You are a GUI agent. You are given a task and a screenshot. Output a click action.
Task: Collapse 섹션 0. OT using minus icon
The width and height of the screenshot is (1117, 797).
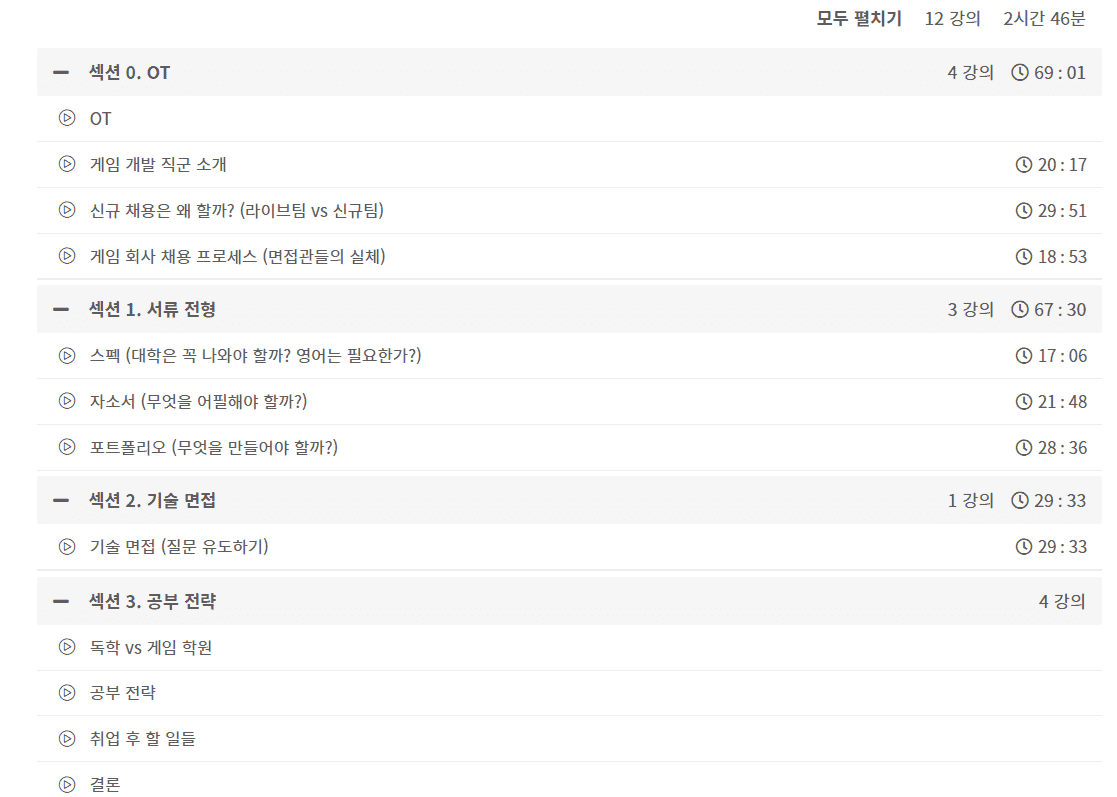tap(61, 72)
